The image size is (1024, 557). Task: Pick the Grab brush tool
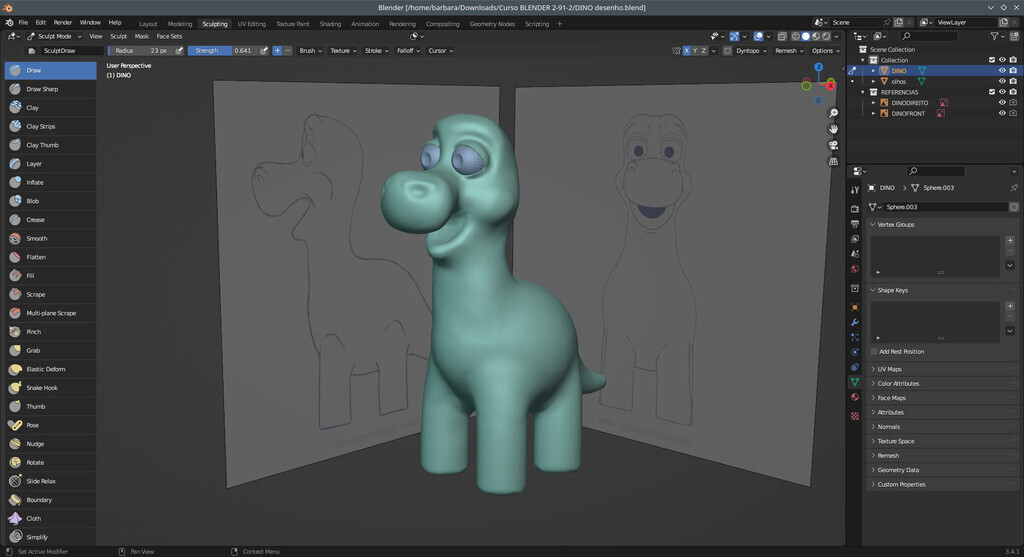point(33,350)
